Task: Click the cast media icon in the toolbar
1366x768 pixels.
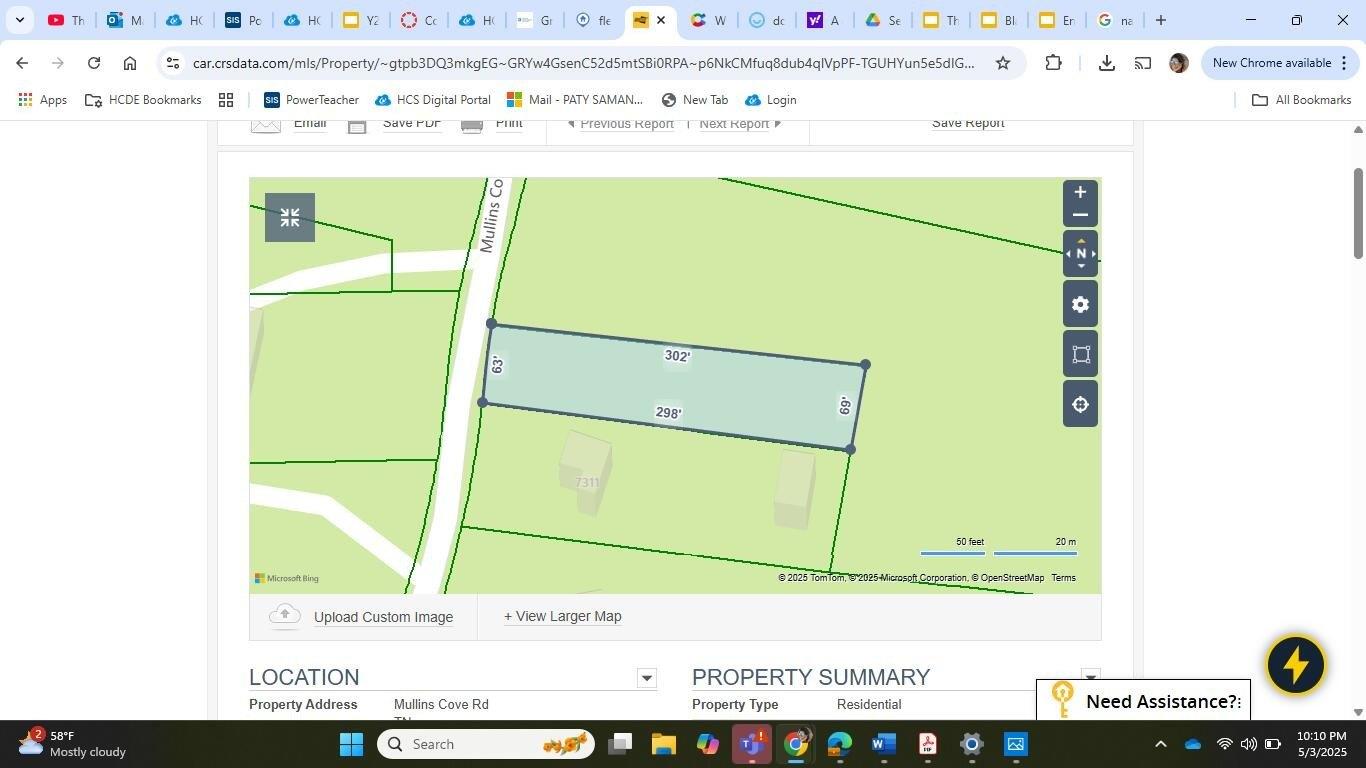Action: [x=1143, y=63]
